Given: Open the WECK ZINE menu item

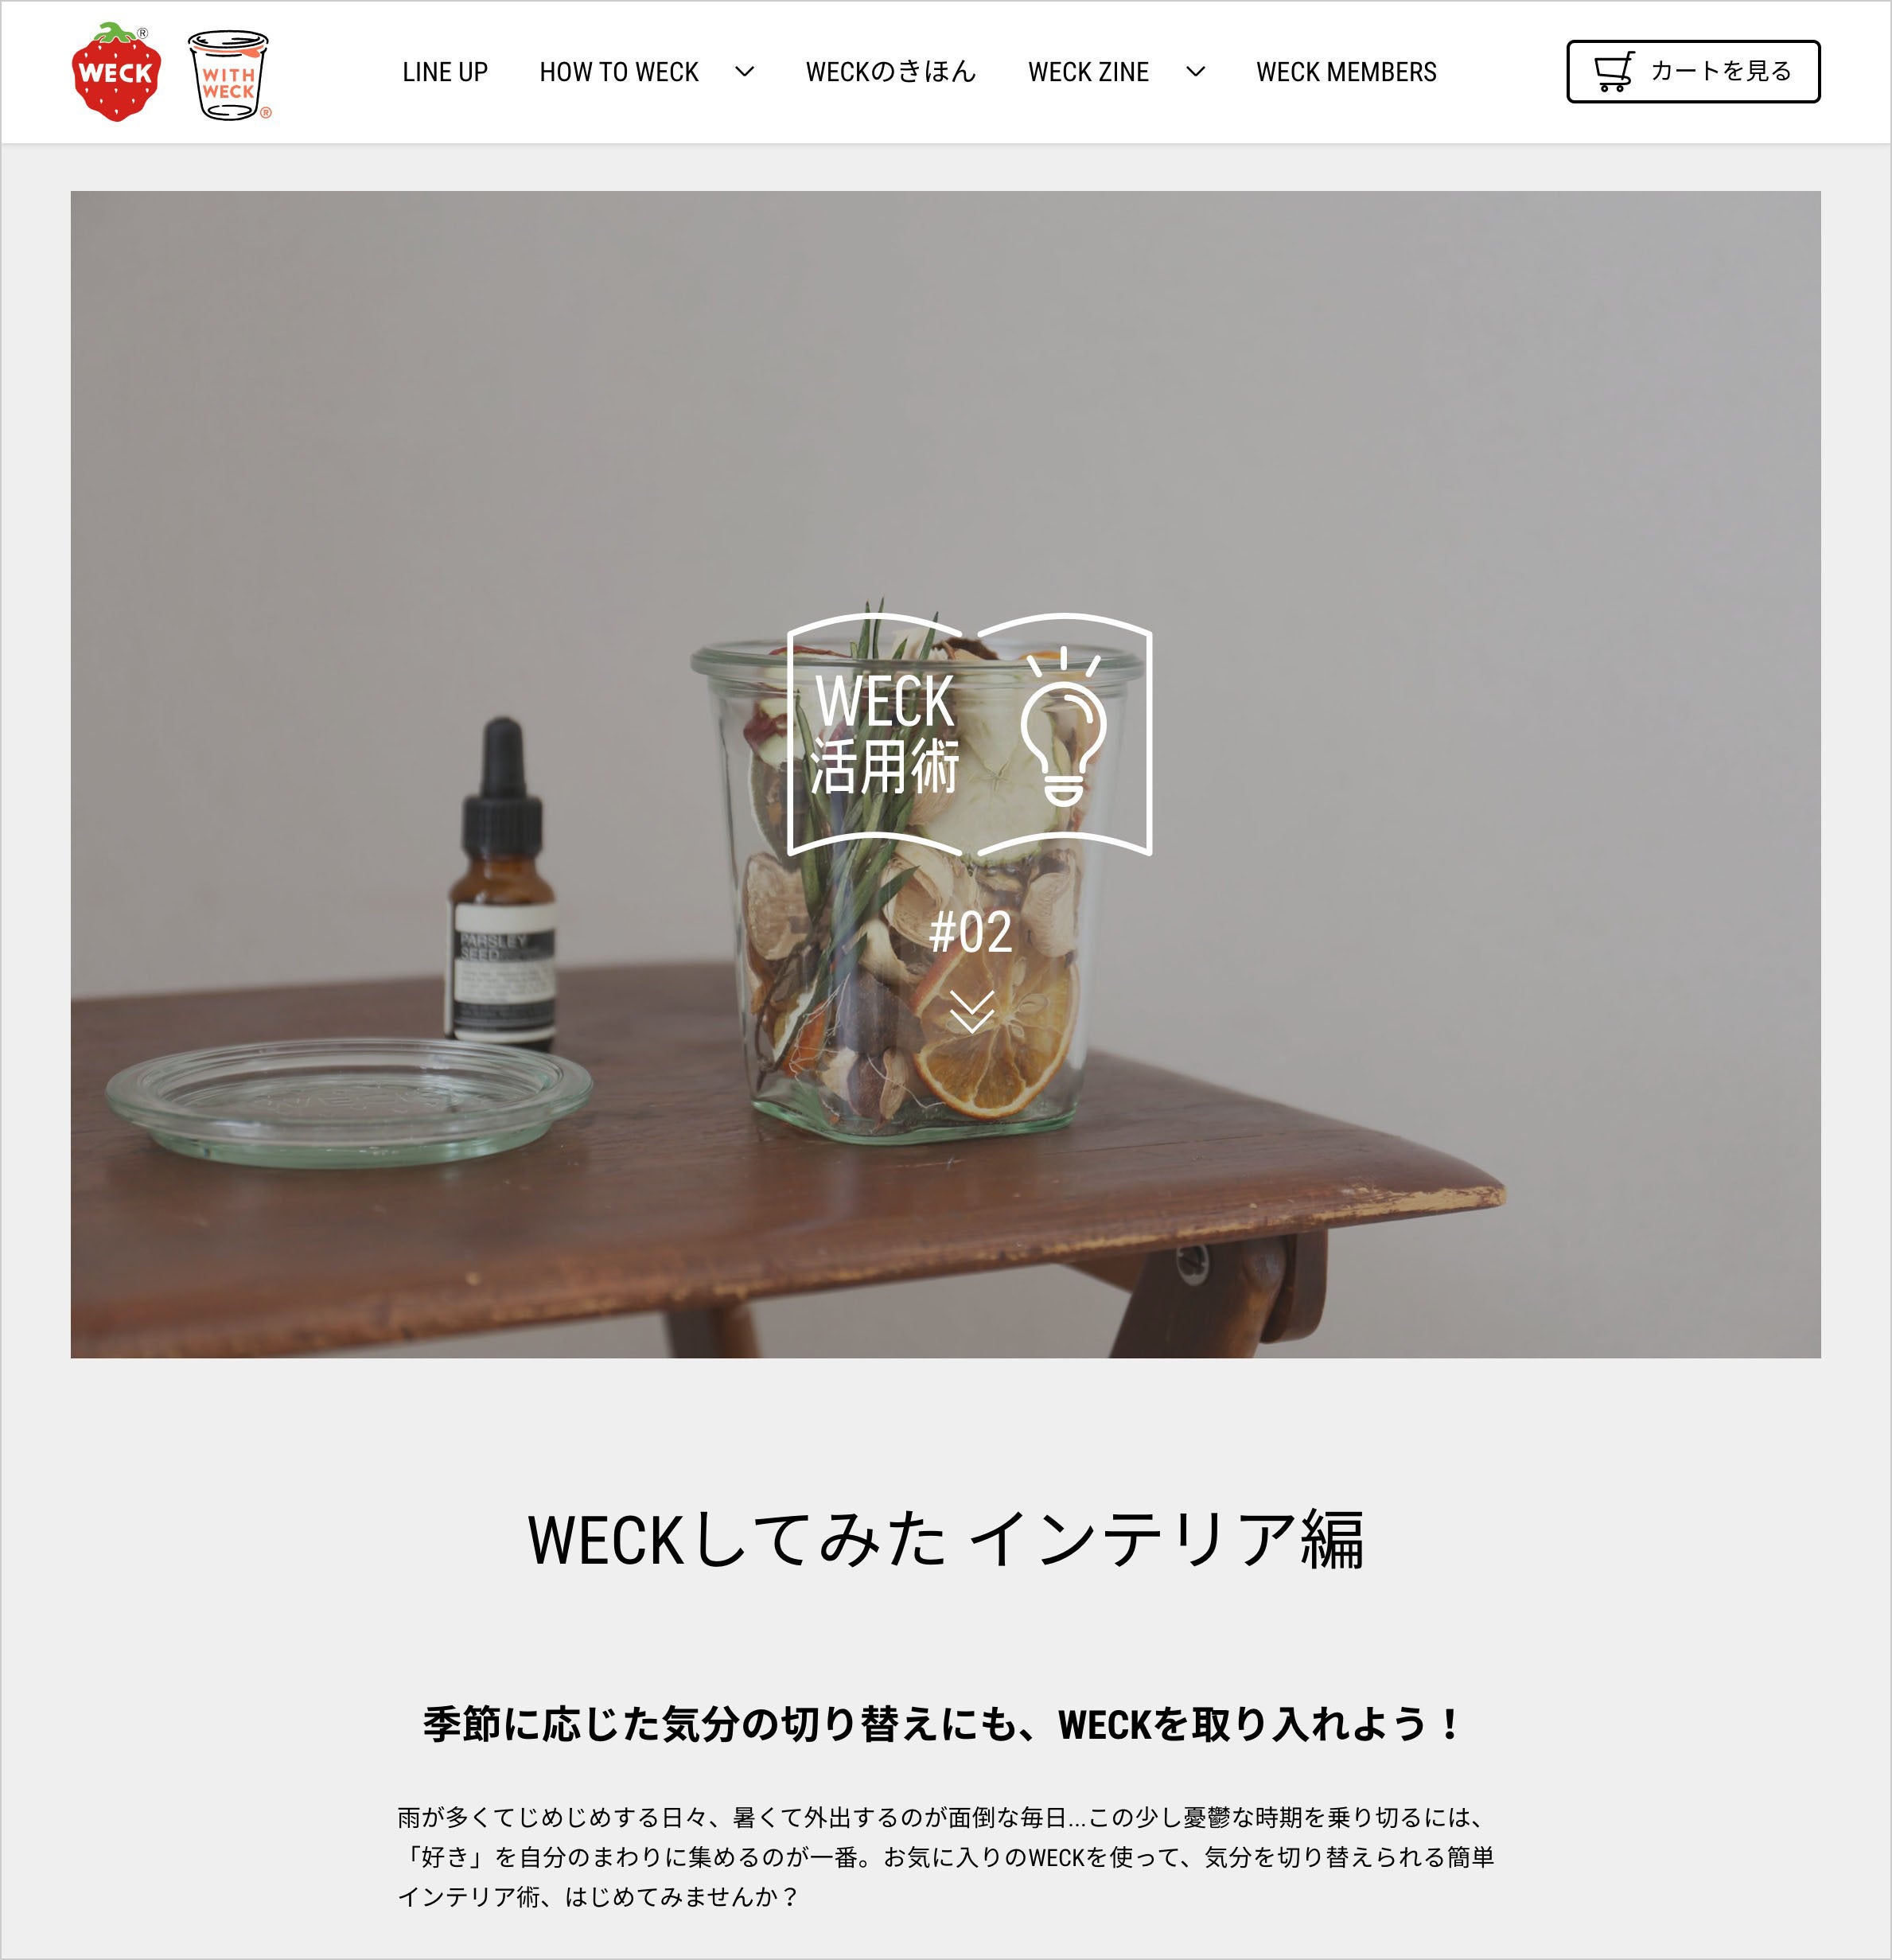Looking at the screenshot, I should coord(1088,72).
